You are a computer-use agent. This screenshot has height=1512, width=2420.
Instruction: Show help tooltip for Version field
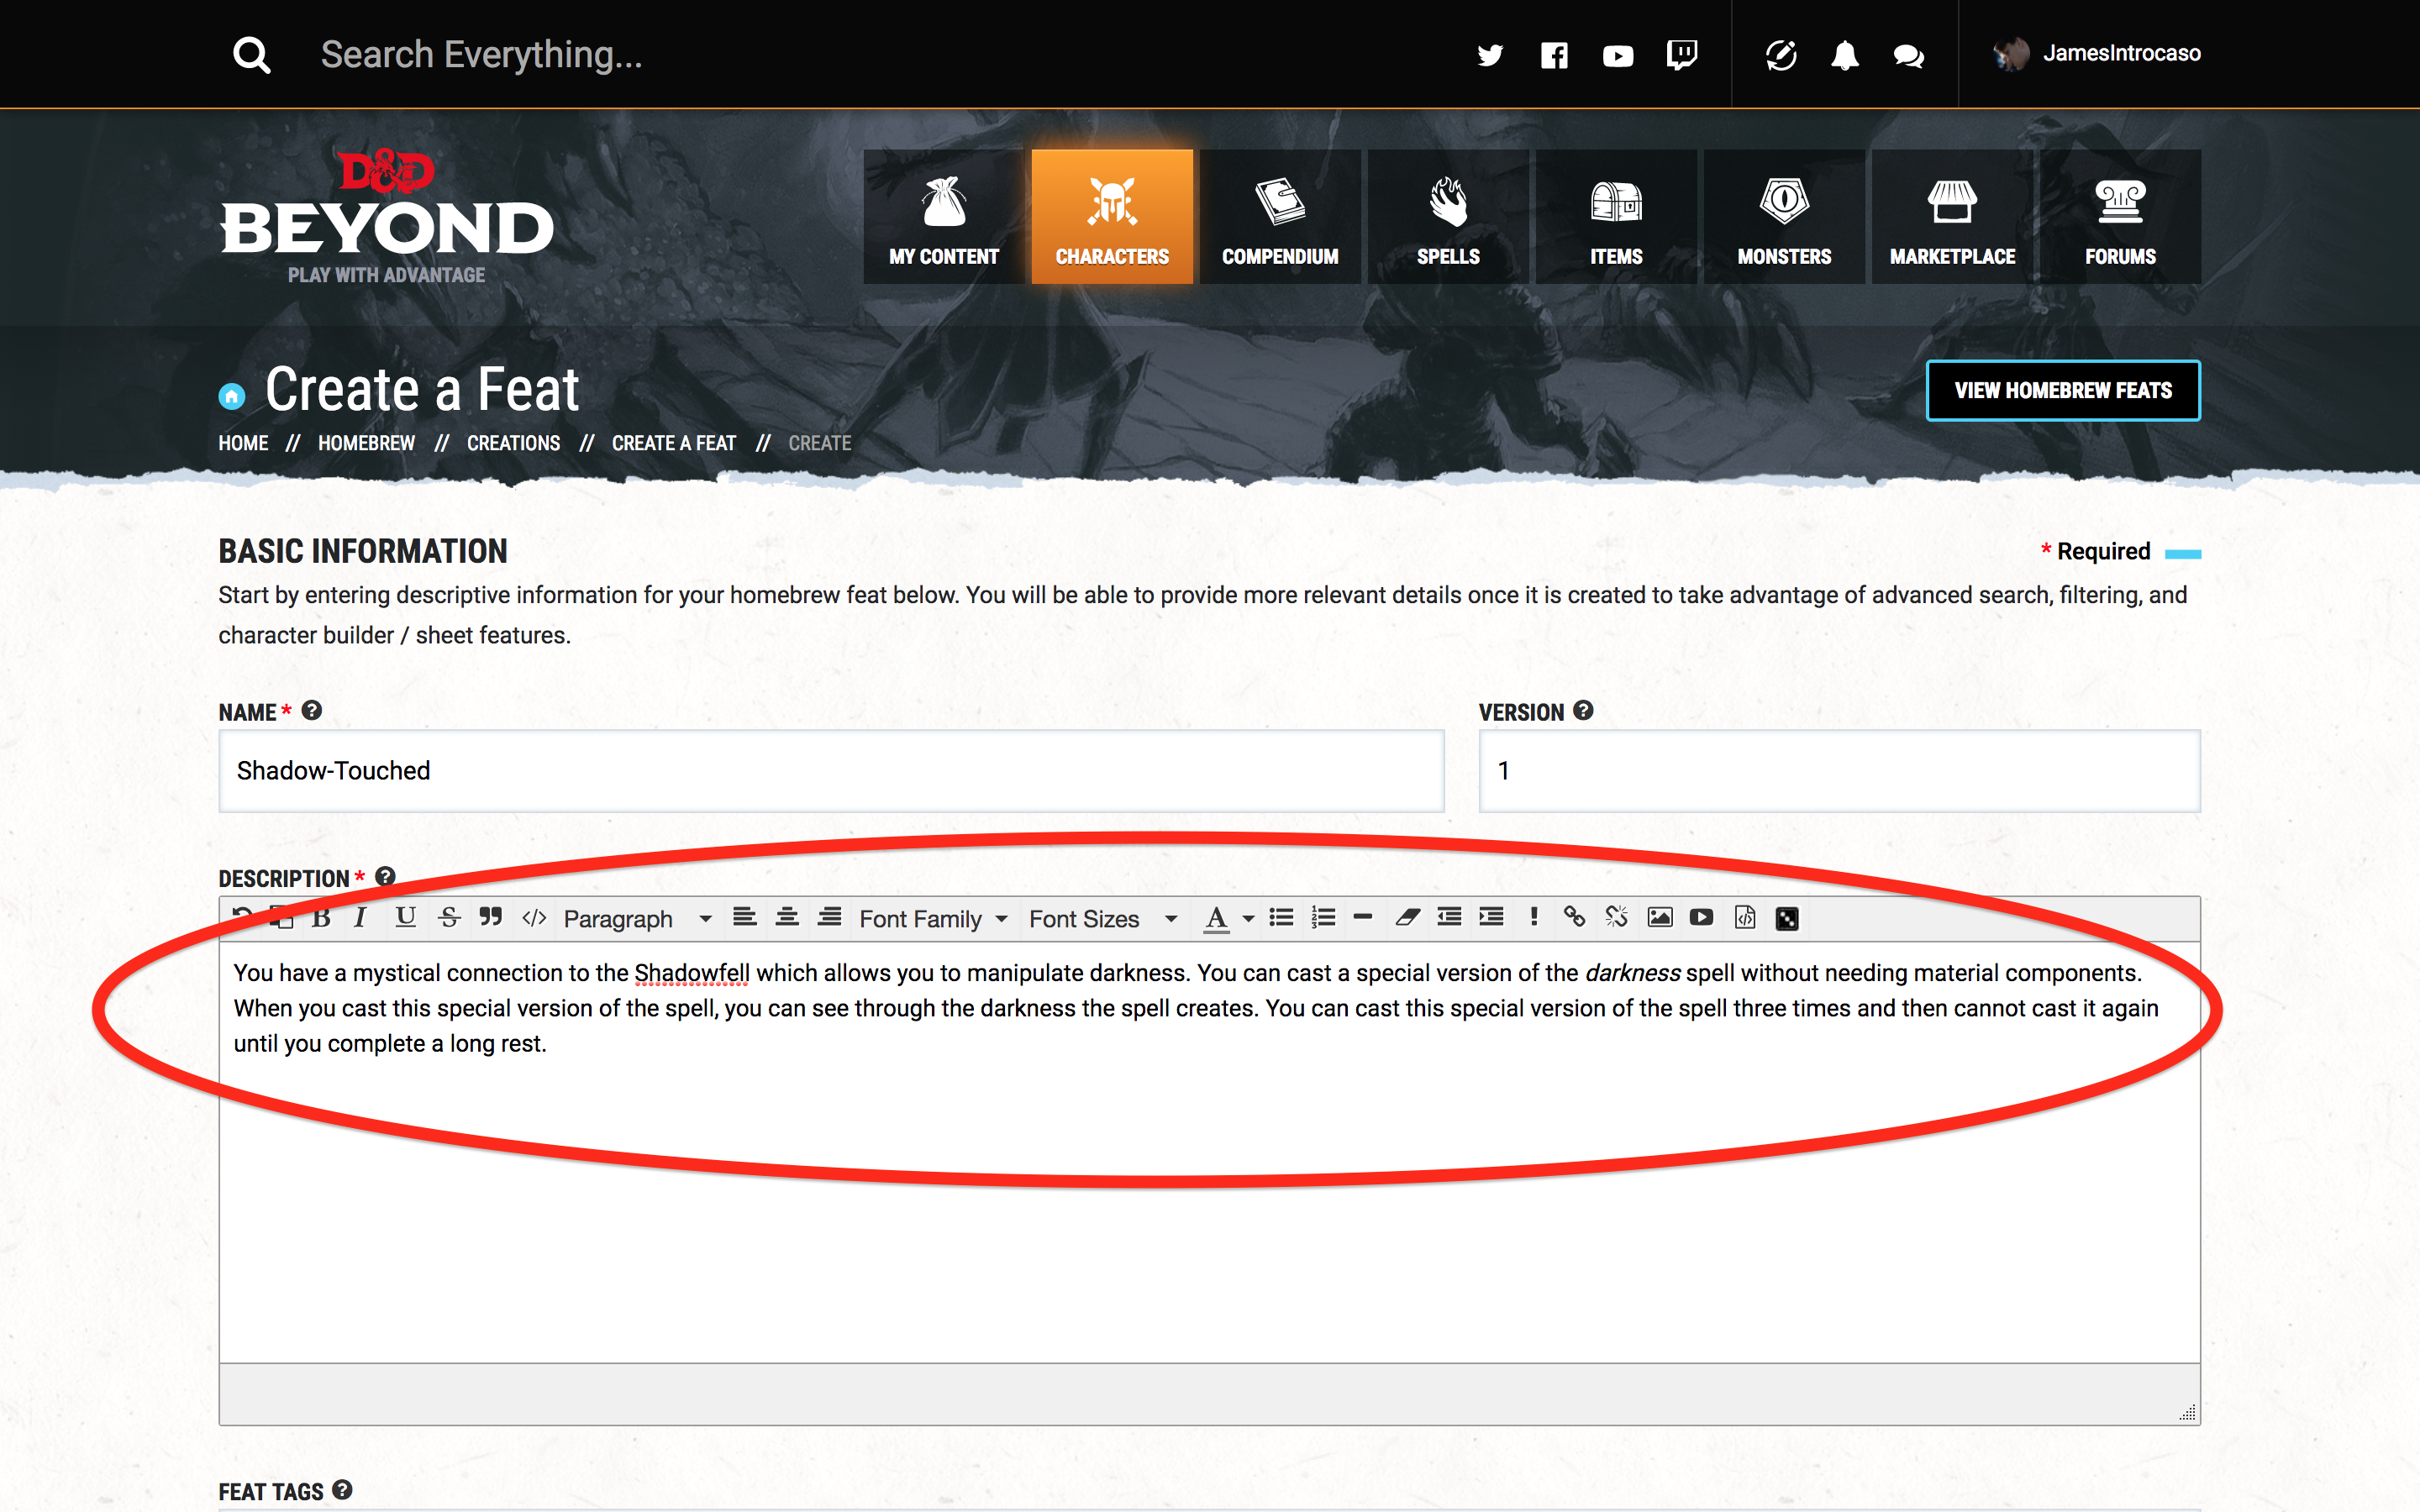1583,711
